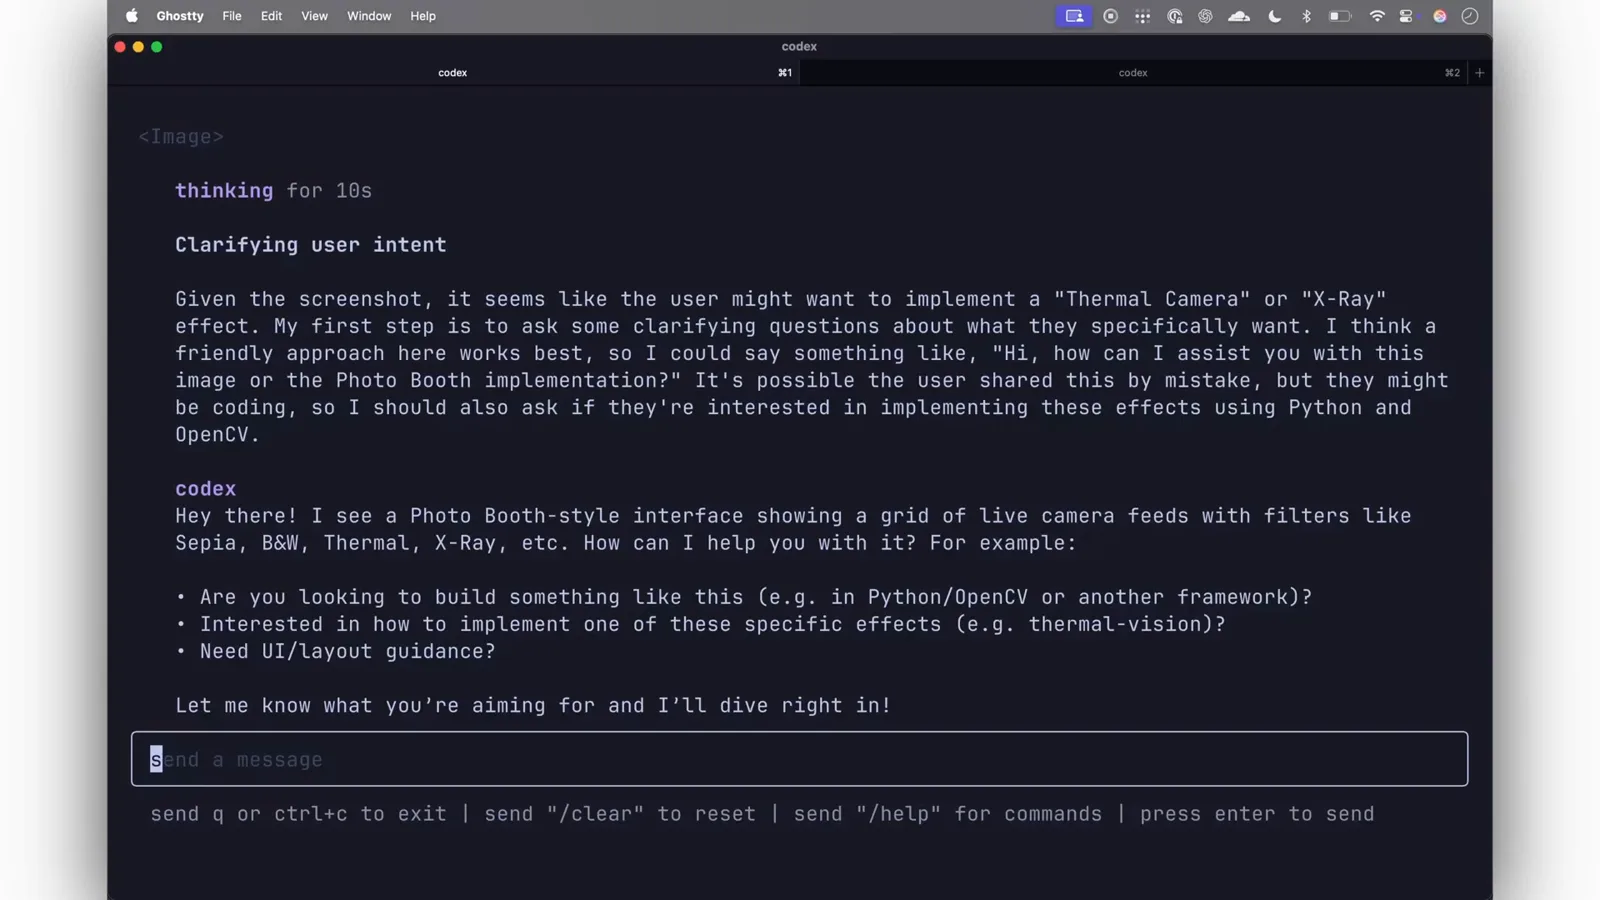Open the Cloudflare cloud menu bar icon
This screenshot has width=1600, height=900.
pos(1239,16)
